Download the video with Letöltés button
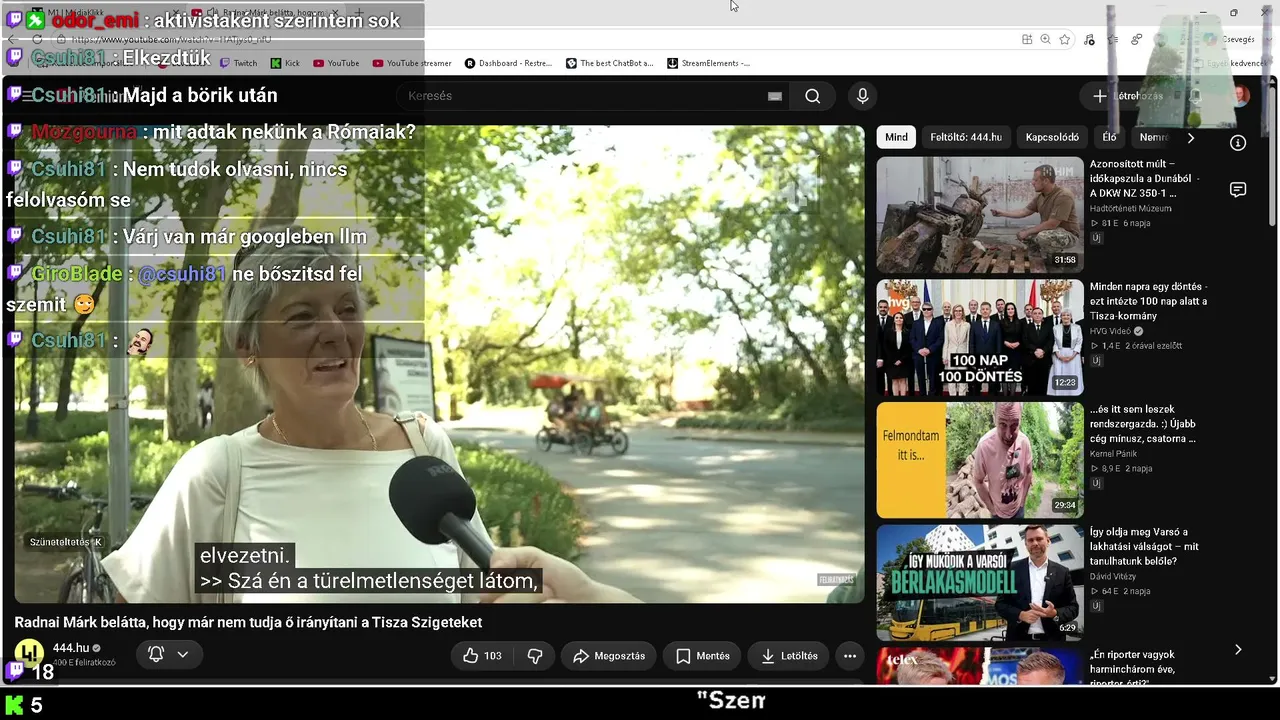 coord(789,656)
